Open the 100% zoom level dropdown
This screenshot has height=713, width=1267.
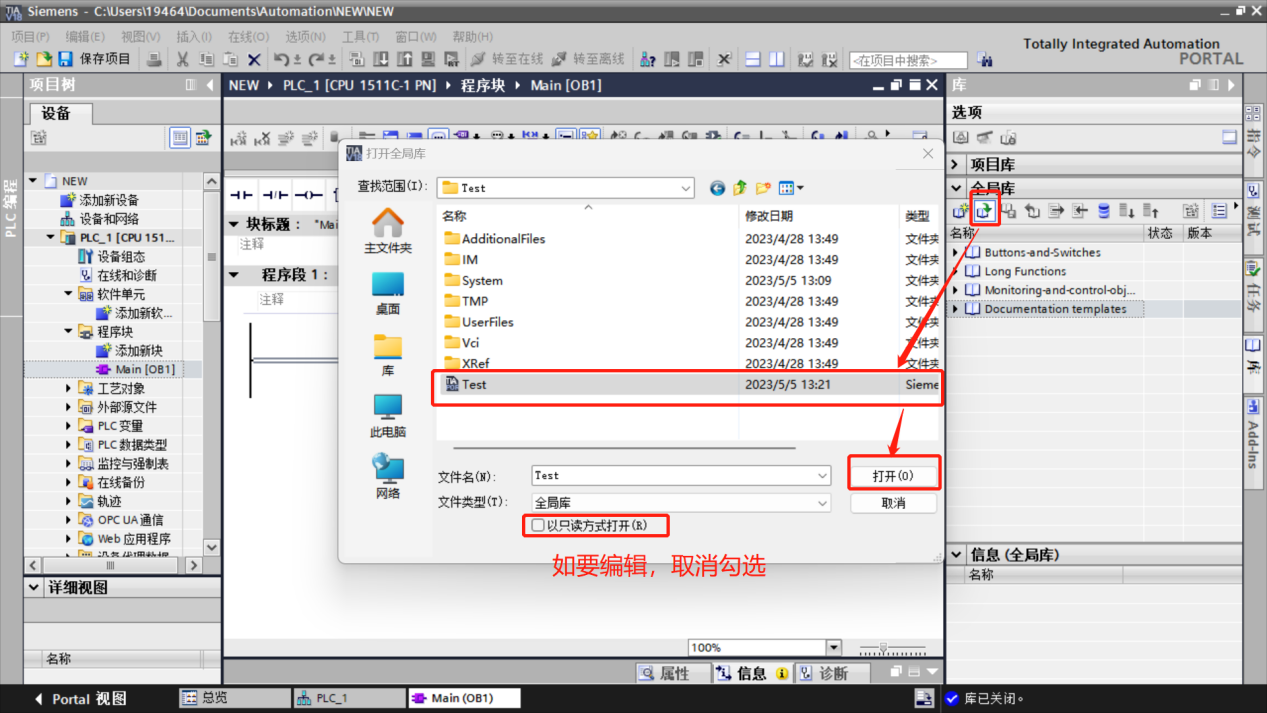[x=833, y=647]
